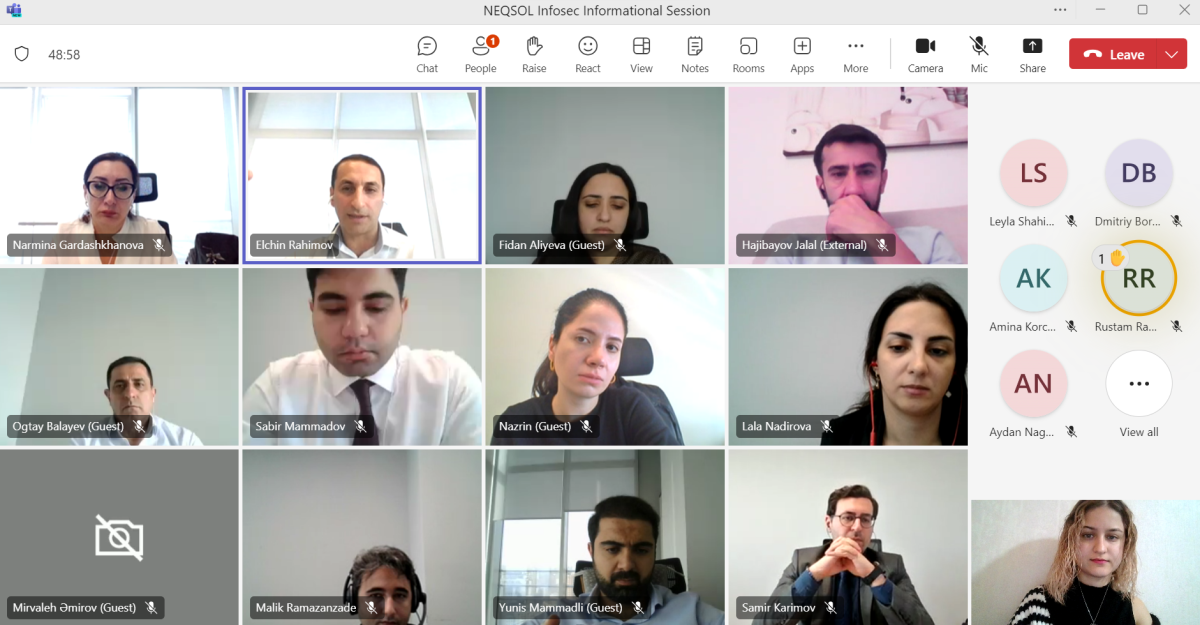Open breakout Rooms

(x=748, y=54)
